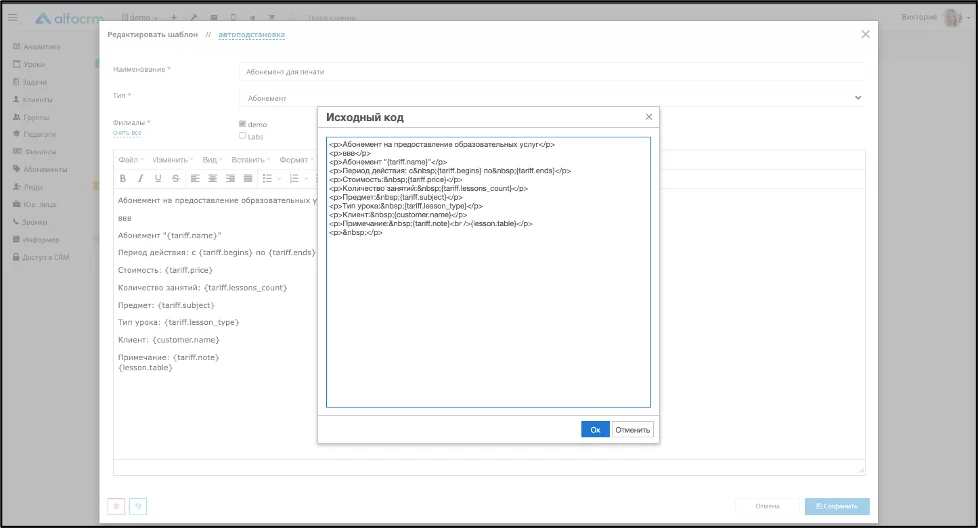
Task: Click the Ok button in source dialog
Action: coord(595,430)
